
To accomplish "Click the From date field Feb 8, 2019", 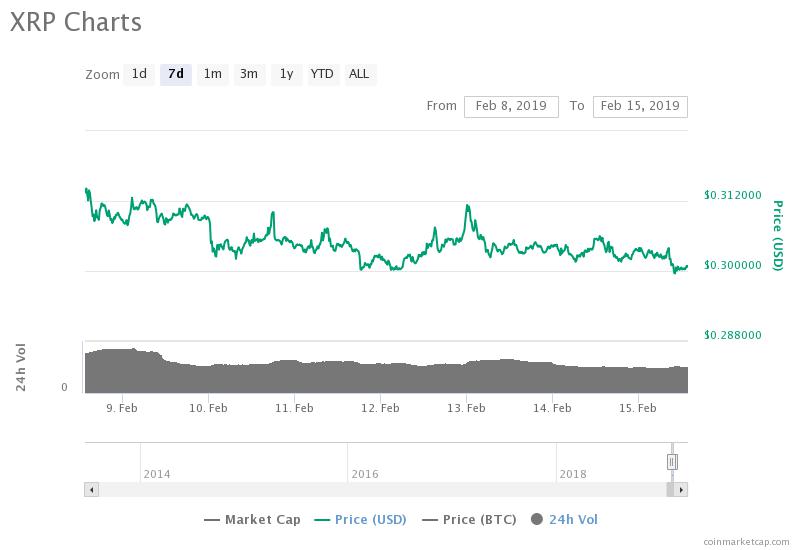I will [x=511, y=107].
